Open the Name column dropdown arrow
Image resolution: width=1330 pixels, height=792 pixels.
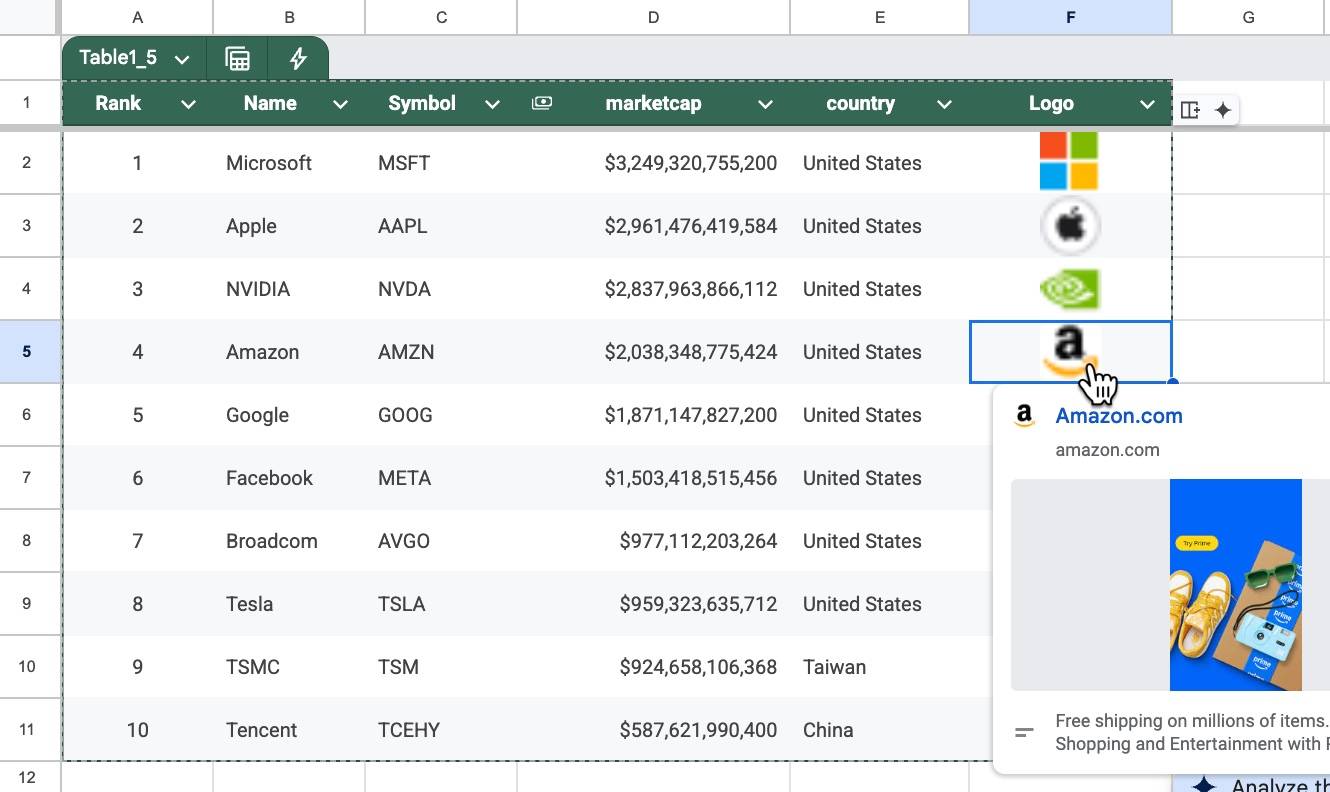(x=340, y=104)
